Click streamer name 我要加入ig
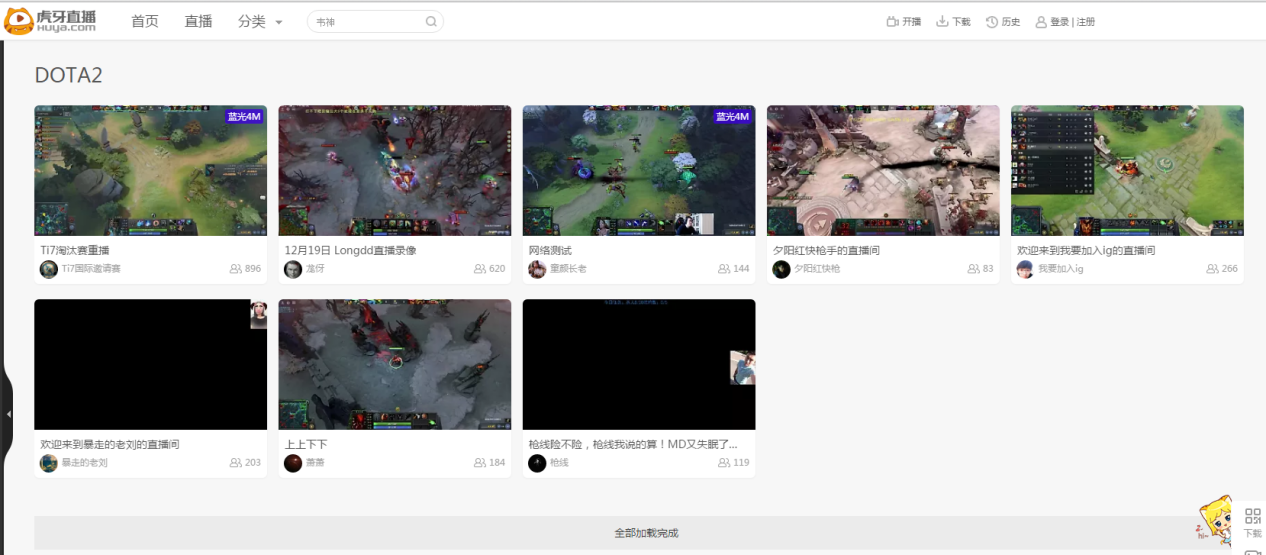This screenshot has height=555, width=1266. pos(1061,269)
